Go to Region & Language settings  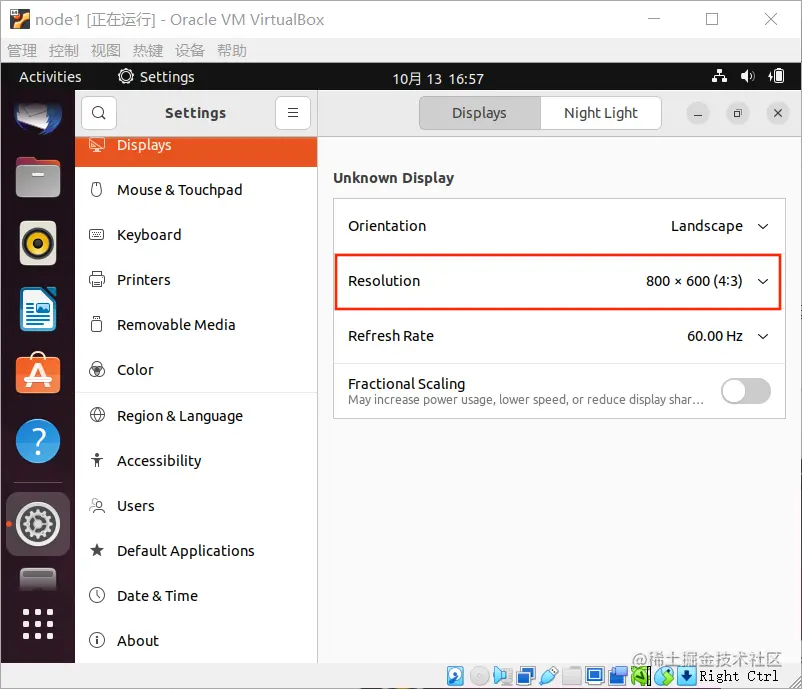[x=196, y=416]
